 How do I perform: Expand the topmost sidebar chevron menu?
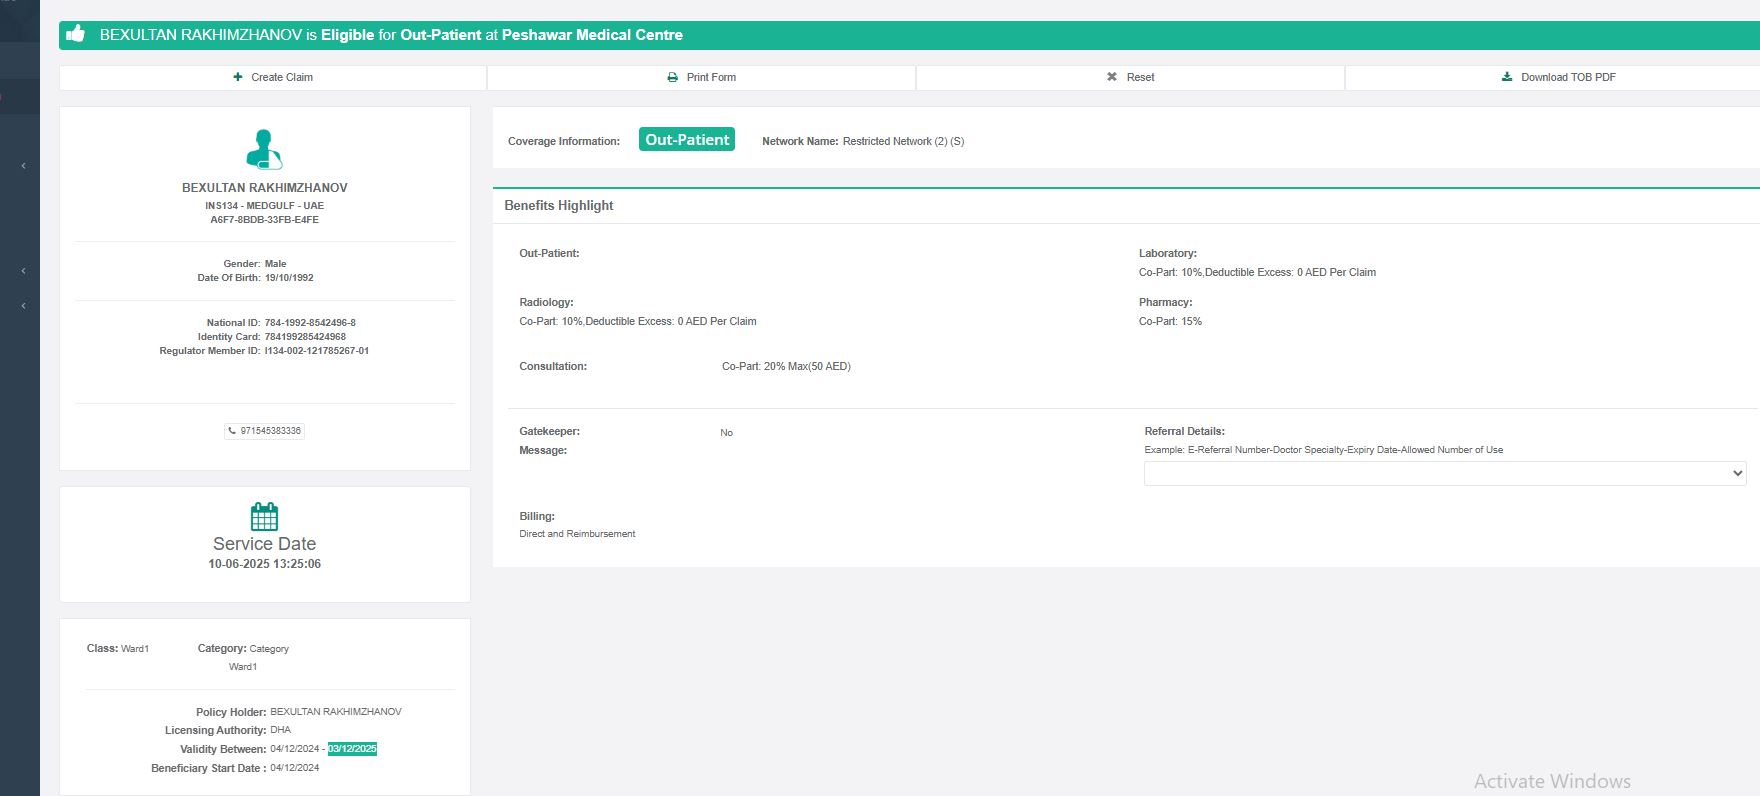point(23,166)
